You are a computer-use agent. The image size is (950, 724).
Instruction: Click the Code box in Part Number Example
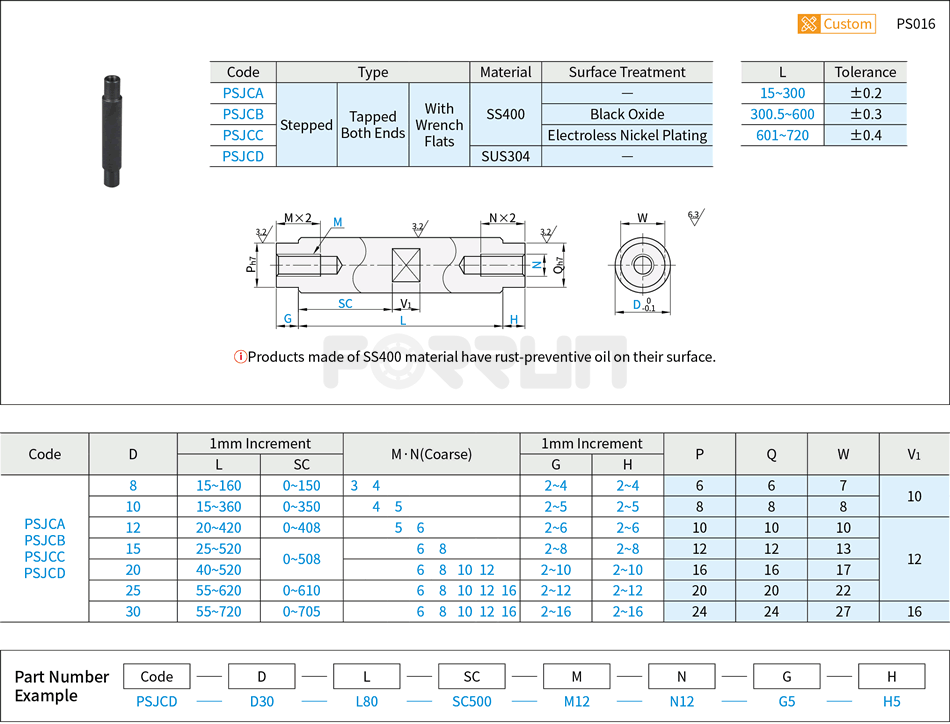(157, 676)
